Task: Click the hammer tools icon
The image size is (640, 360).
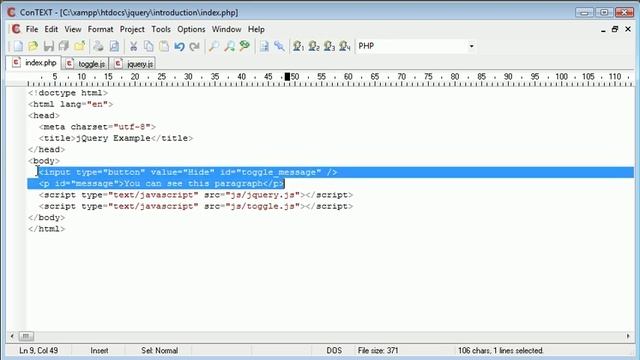Action: coord(280,46)
